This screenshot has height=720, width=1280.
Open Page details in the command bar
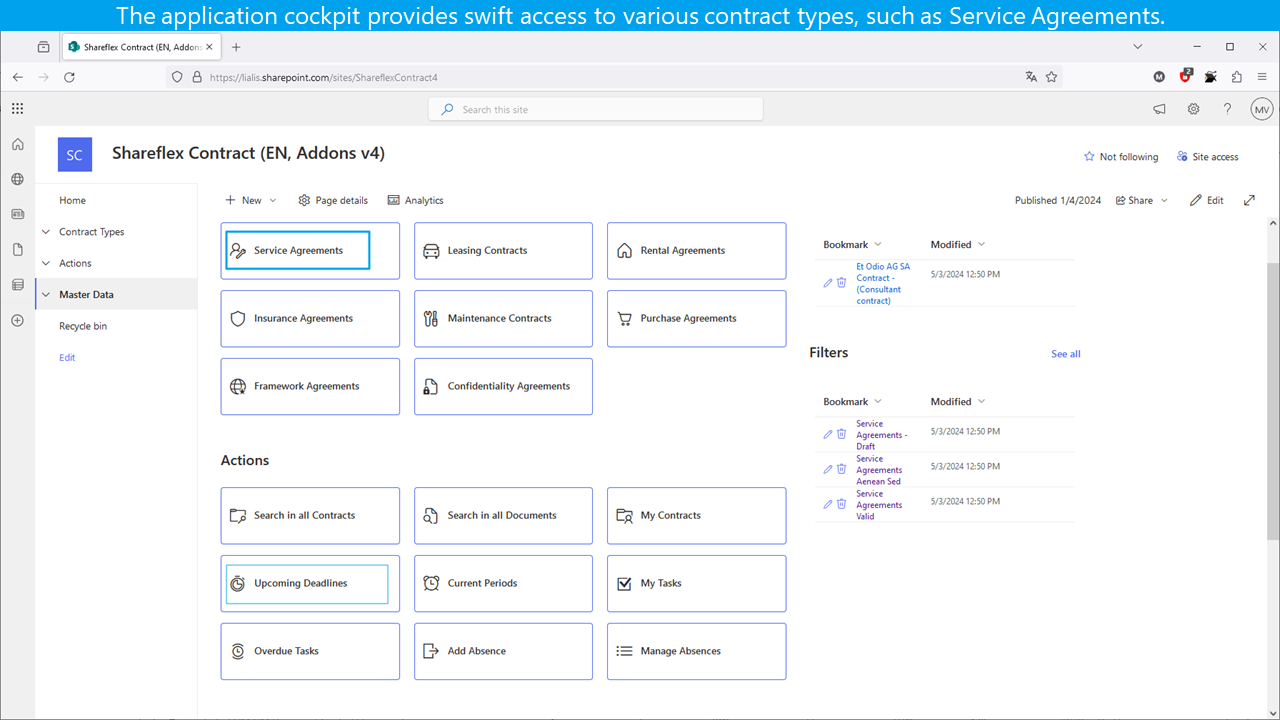click(333, 200)
